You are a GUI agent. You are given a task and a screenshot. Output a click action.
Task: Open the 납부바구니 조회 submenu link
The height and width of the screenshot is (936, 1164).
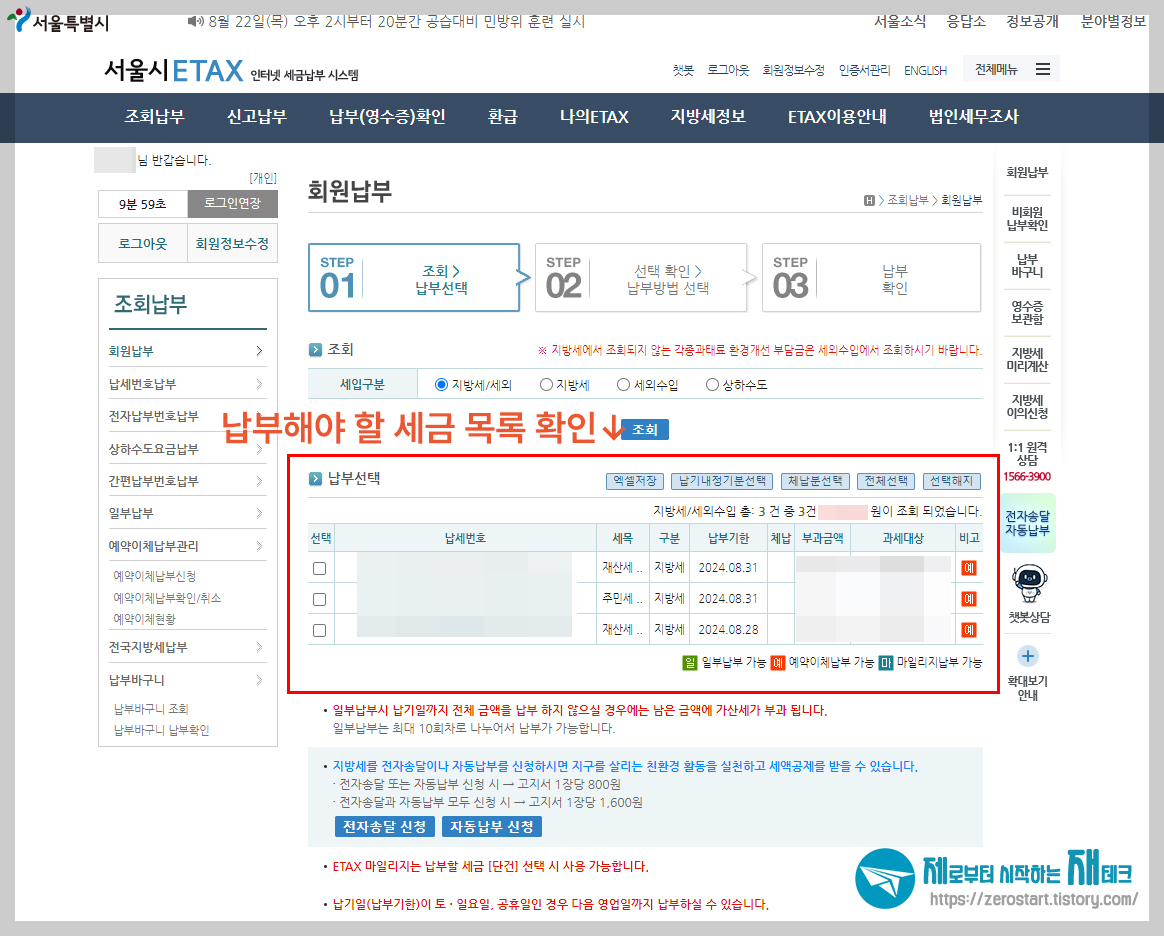151,709
